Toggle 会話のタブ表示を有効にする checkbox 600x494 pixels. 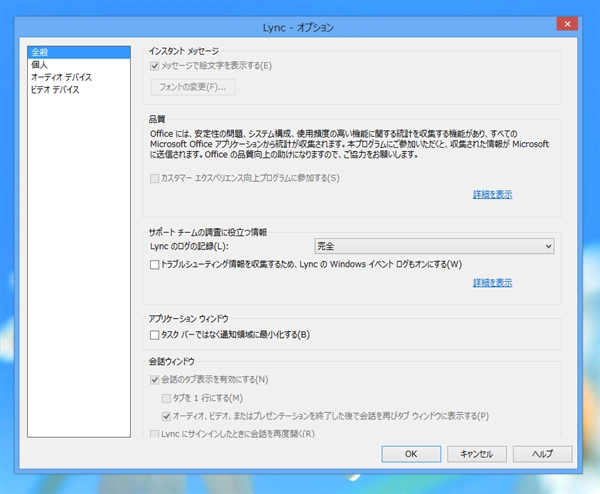pos(155,380)
